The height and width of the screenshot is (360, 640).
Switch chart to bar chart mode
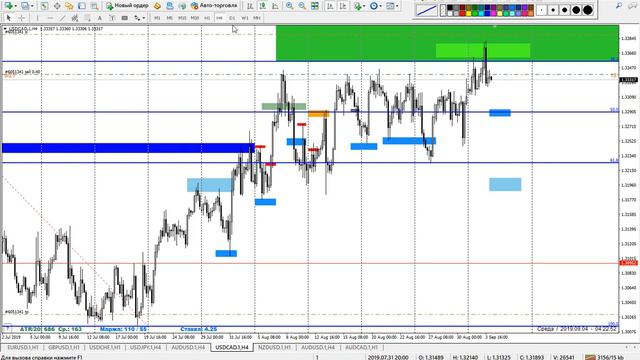pos(250,6)
